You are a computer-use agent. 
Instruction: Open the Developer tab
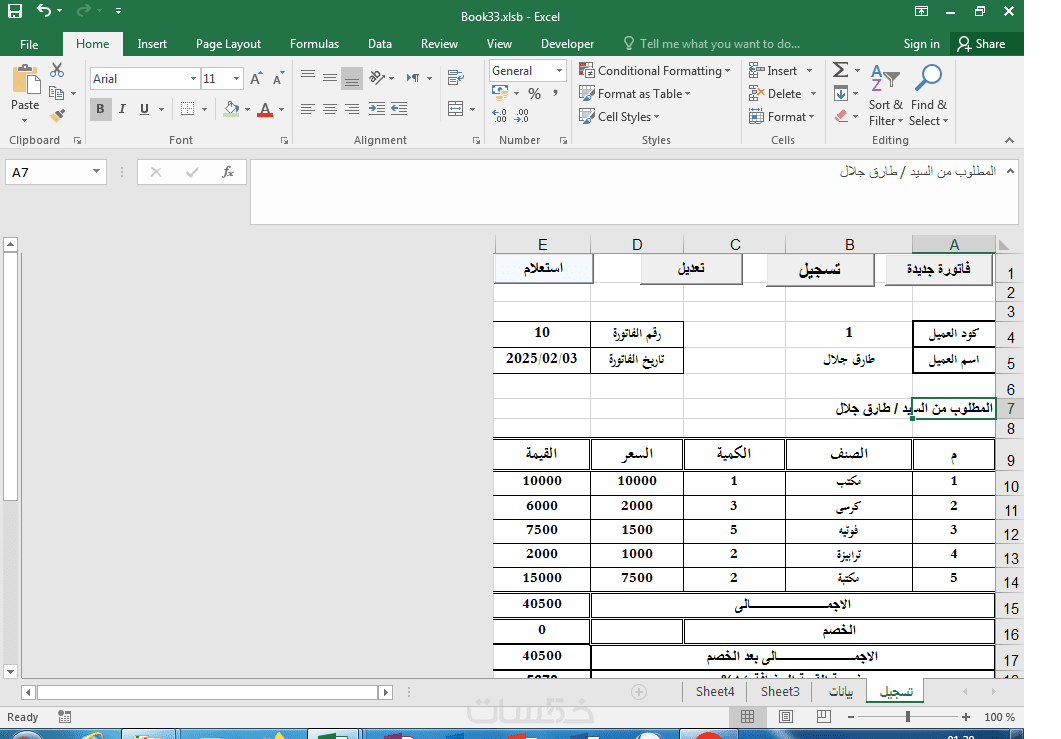click(567, 44)
